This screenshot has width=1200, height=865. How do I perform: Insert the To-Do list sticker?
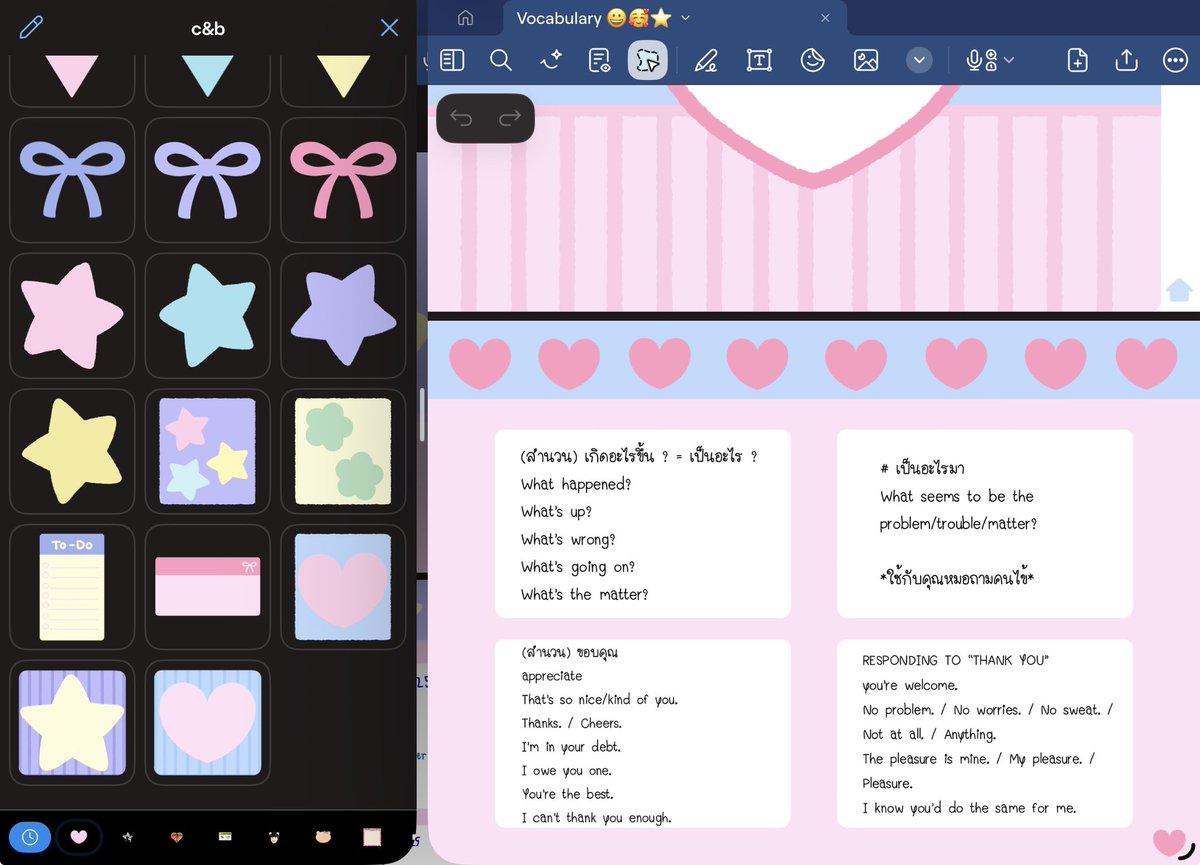click(72, 587)
